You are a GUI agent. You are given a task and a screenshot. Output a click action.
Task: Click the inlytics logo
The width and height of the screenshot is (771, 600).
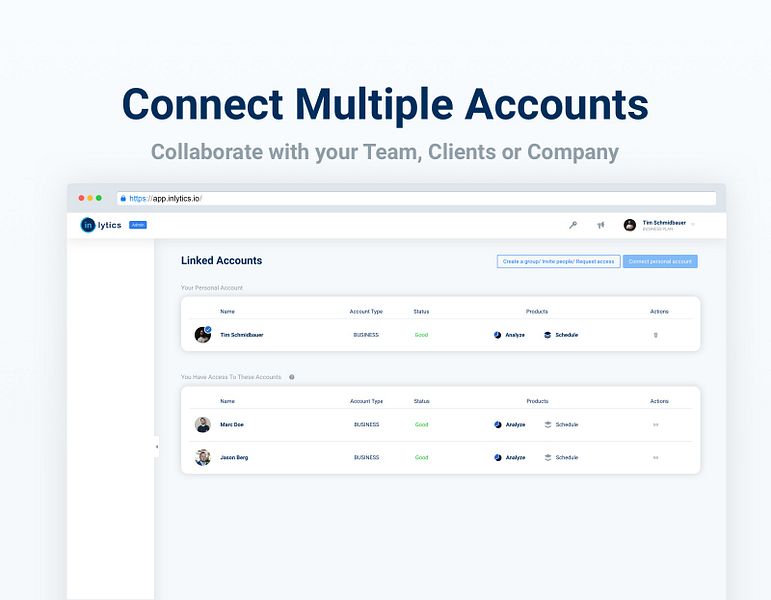pyautogui.click(x=101, y=225)
